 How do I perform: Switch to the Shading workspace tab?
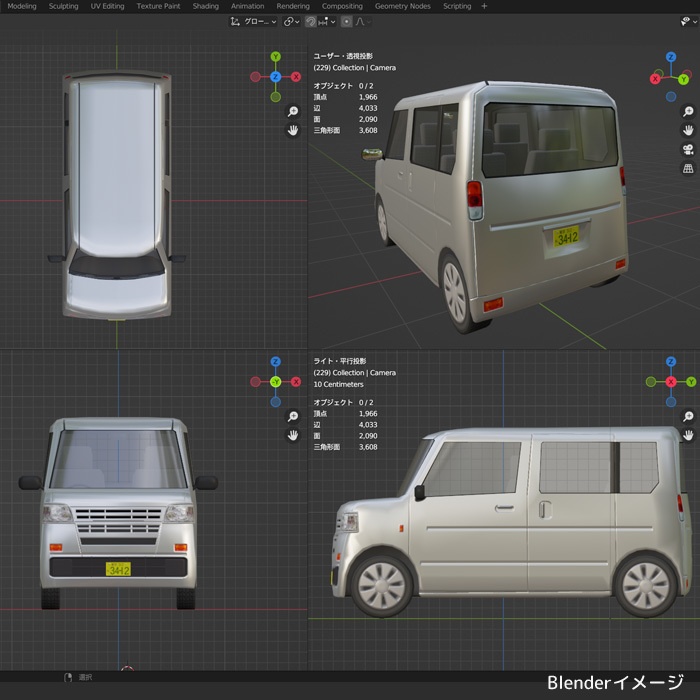point(206,6)
